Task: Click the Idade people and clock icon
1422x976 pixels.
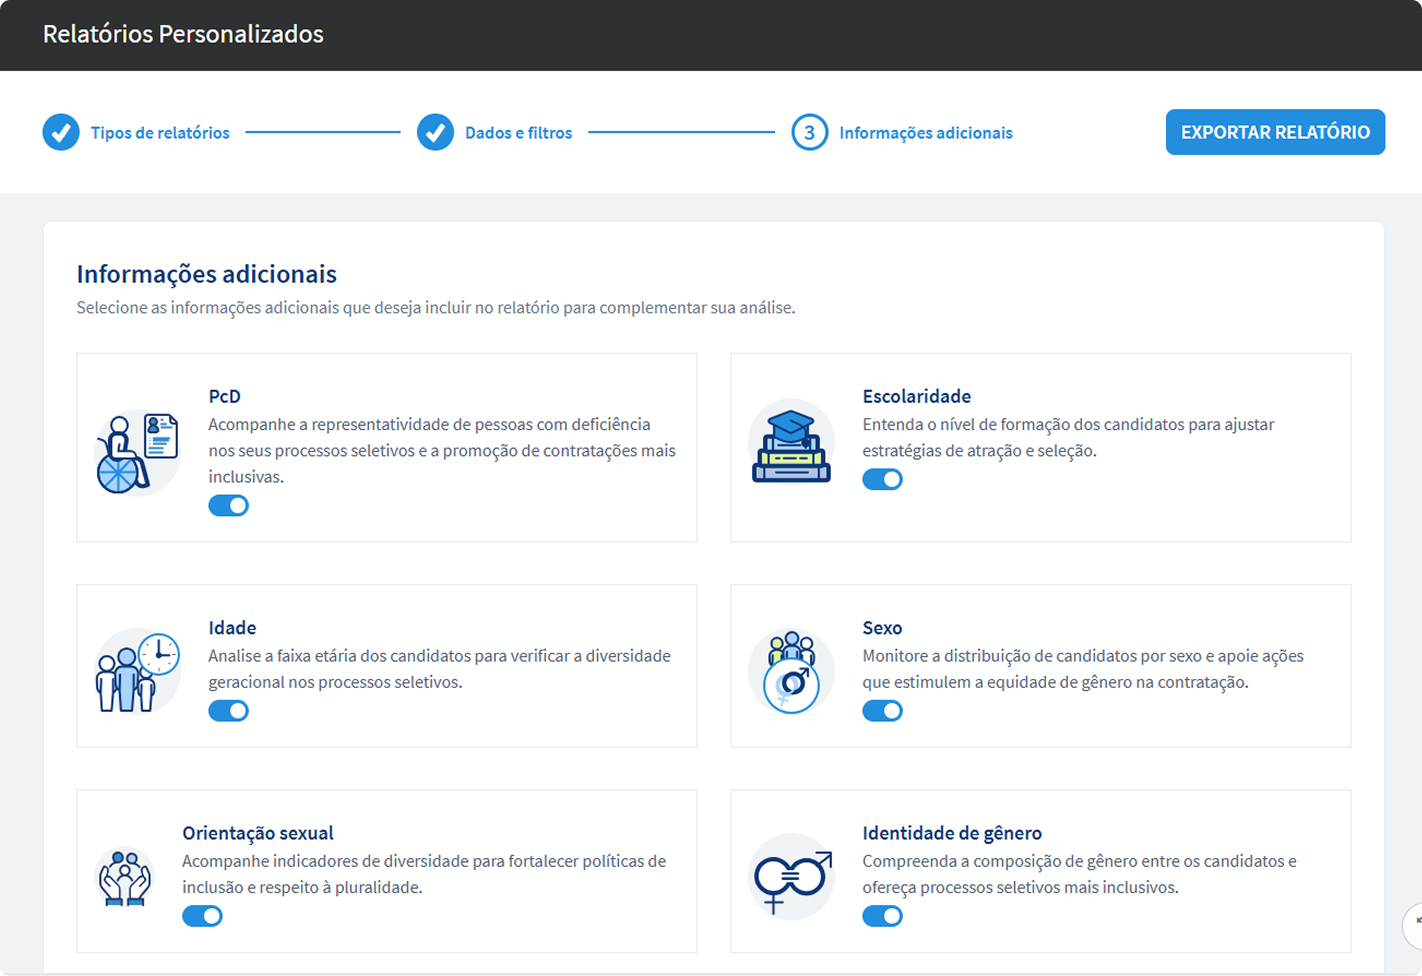Action: click(137, 671)
